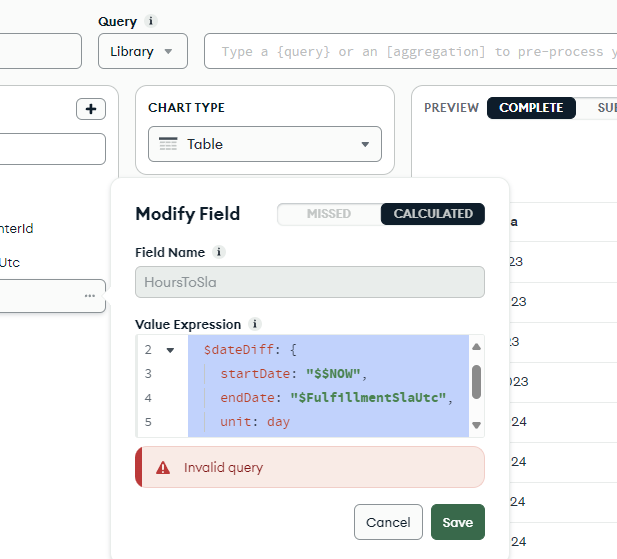The height and width of the screenshot is (559, 617).
Task: Open the Library query dropdown
Action: [x=142, y=52]
